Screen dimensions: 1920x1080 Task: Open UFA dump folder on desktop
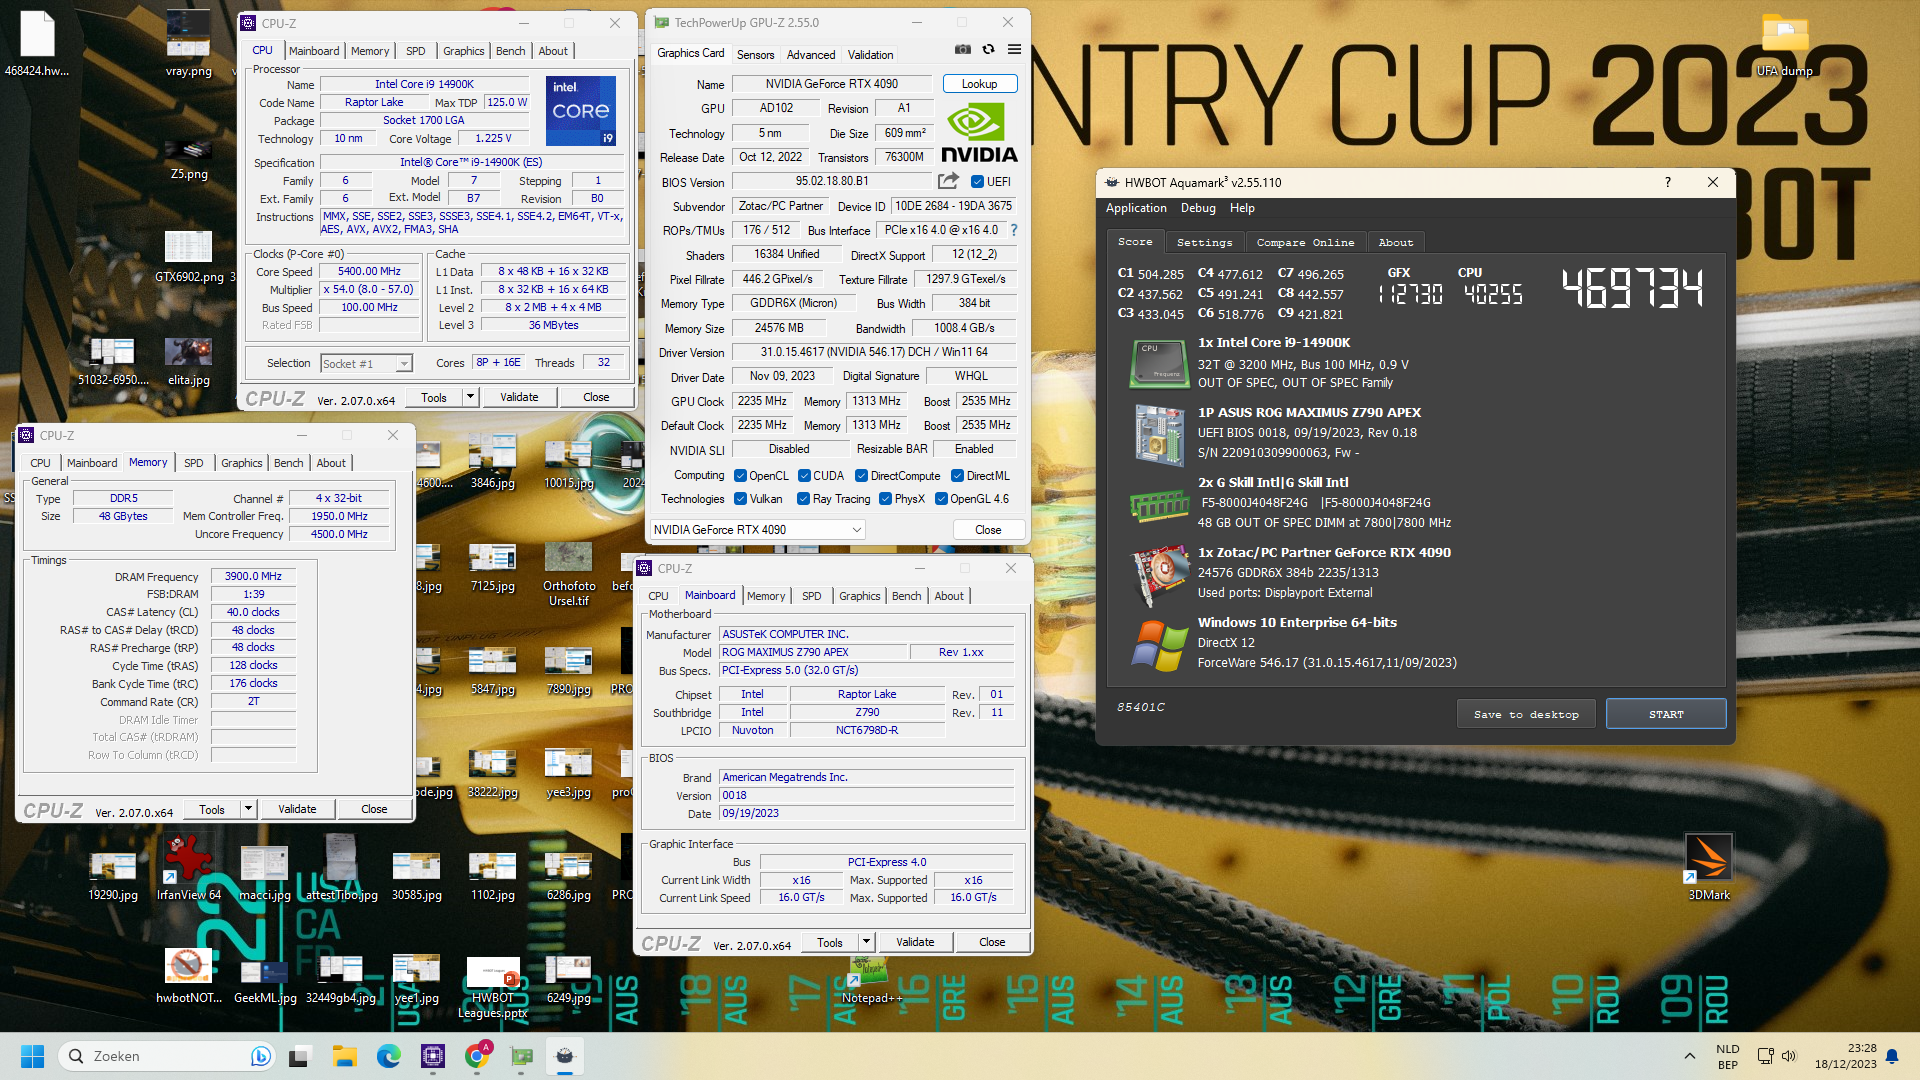point(1785,45)
